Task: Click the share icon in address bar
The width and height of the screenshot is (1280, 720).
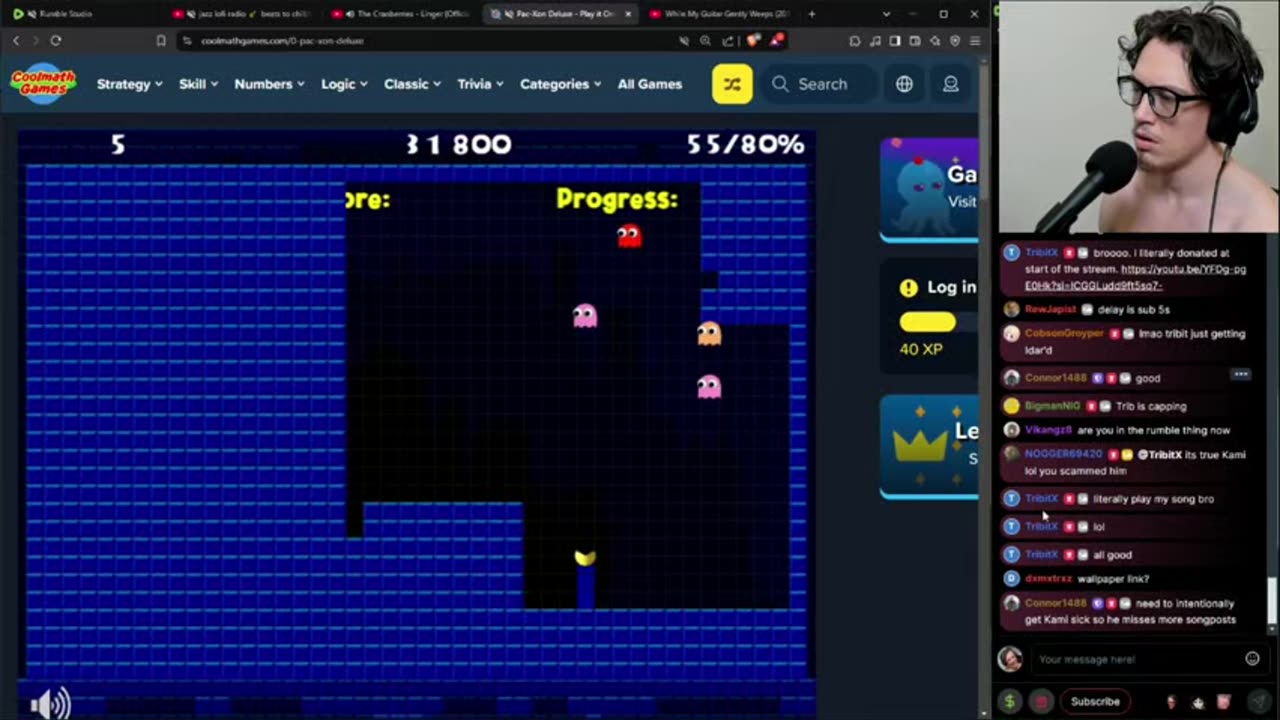Action: pyautogui.click(x=728, y=40)
